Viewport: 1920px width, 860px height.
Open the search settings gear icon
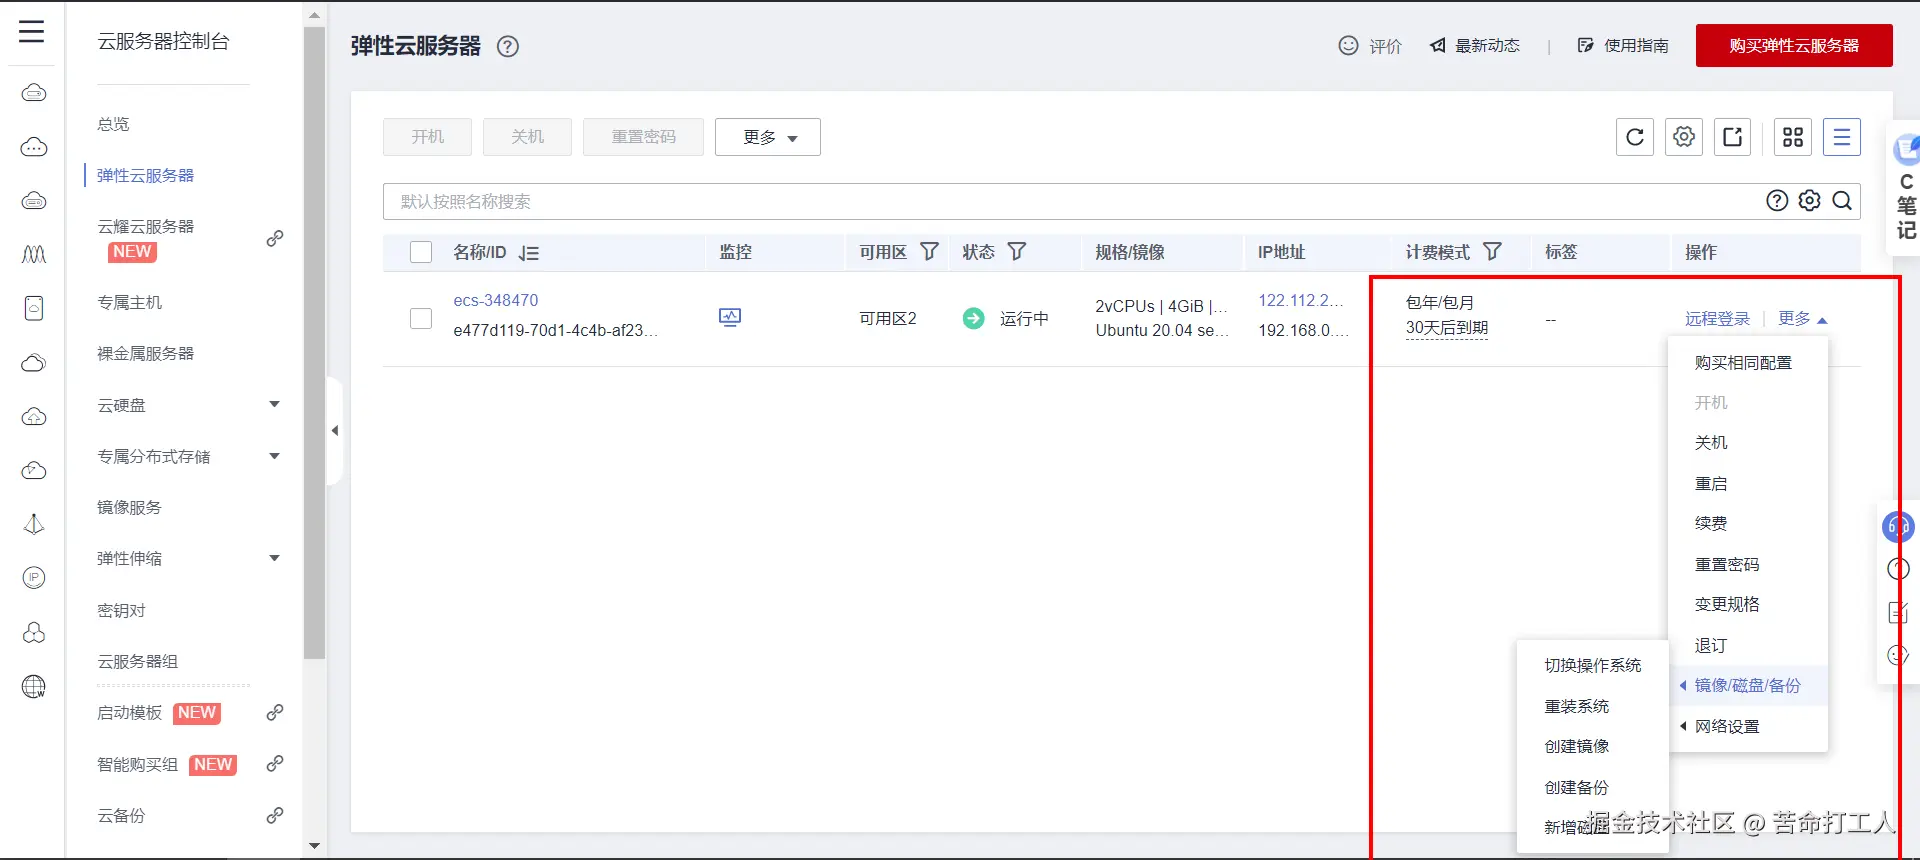[x=1809, y=201]
